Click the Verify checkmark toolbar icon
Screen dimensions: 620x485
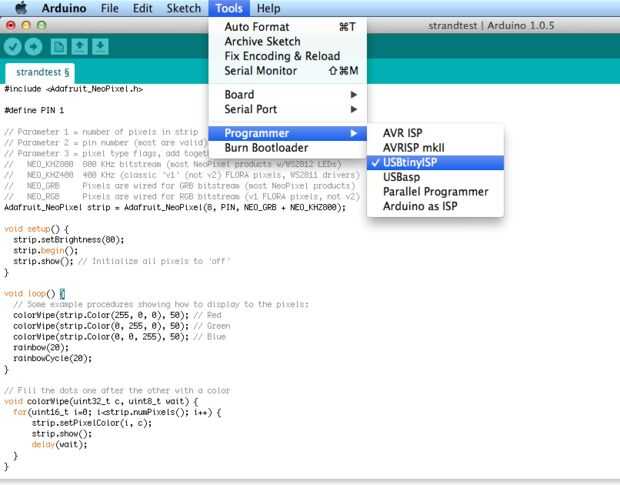point(13,47)
